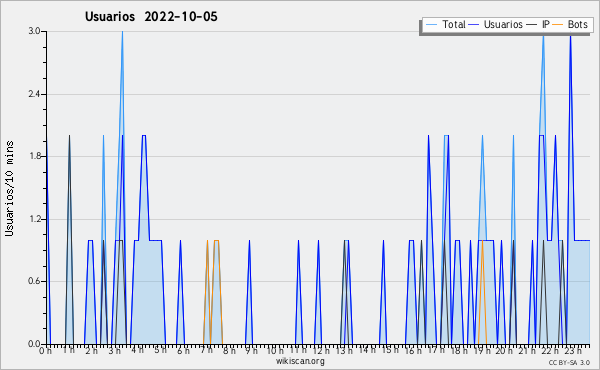This screenshot has height=370, width=600.
Task: Click the chart title 'Usuarios 2022-10-05'
Action: (151, 17)
